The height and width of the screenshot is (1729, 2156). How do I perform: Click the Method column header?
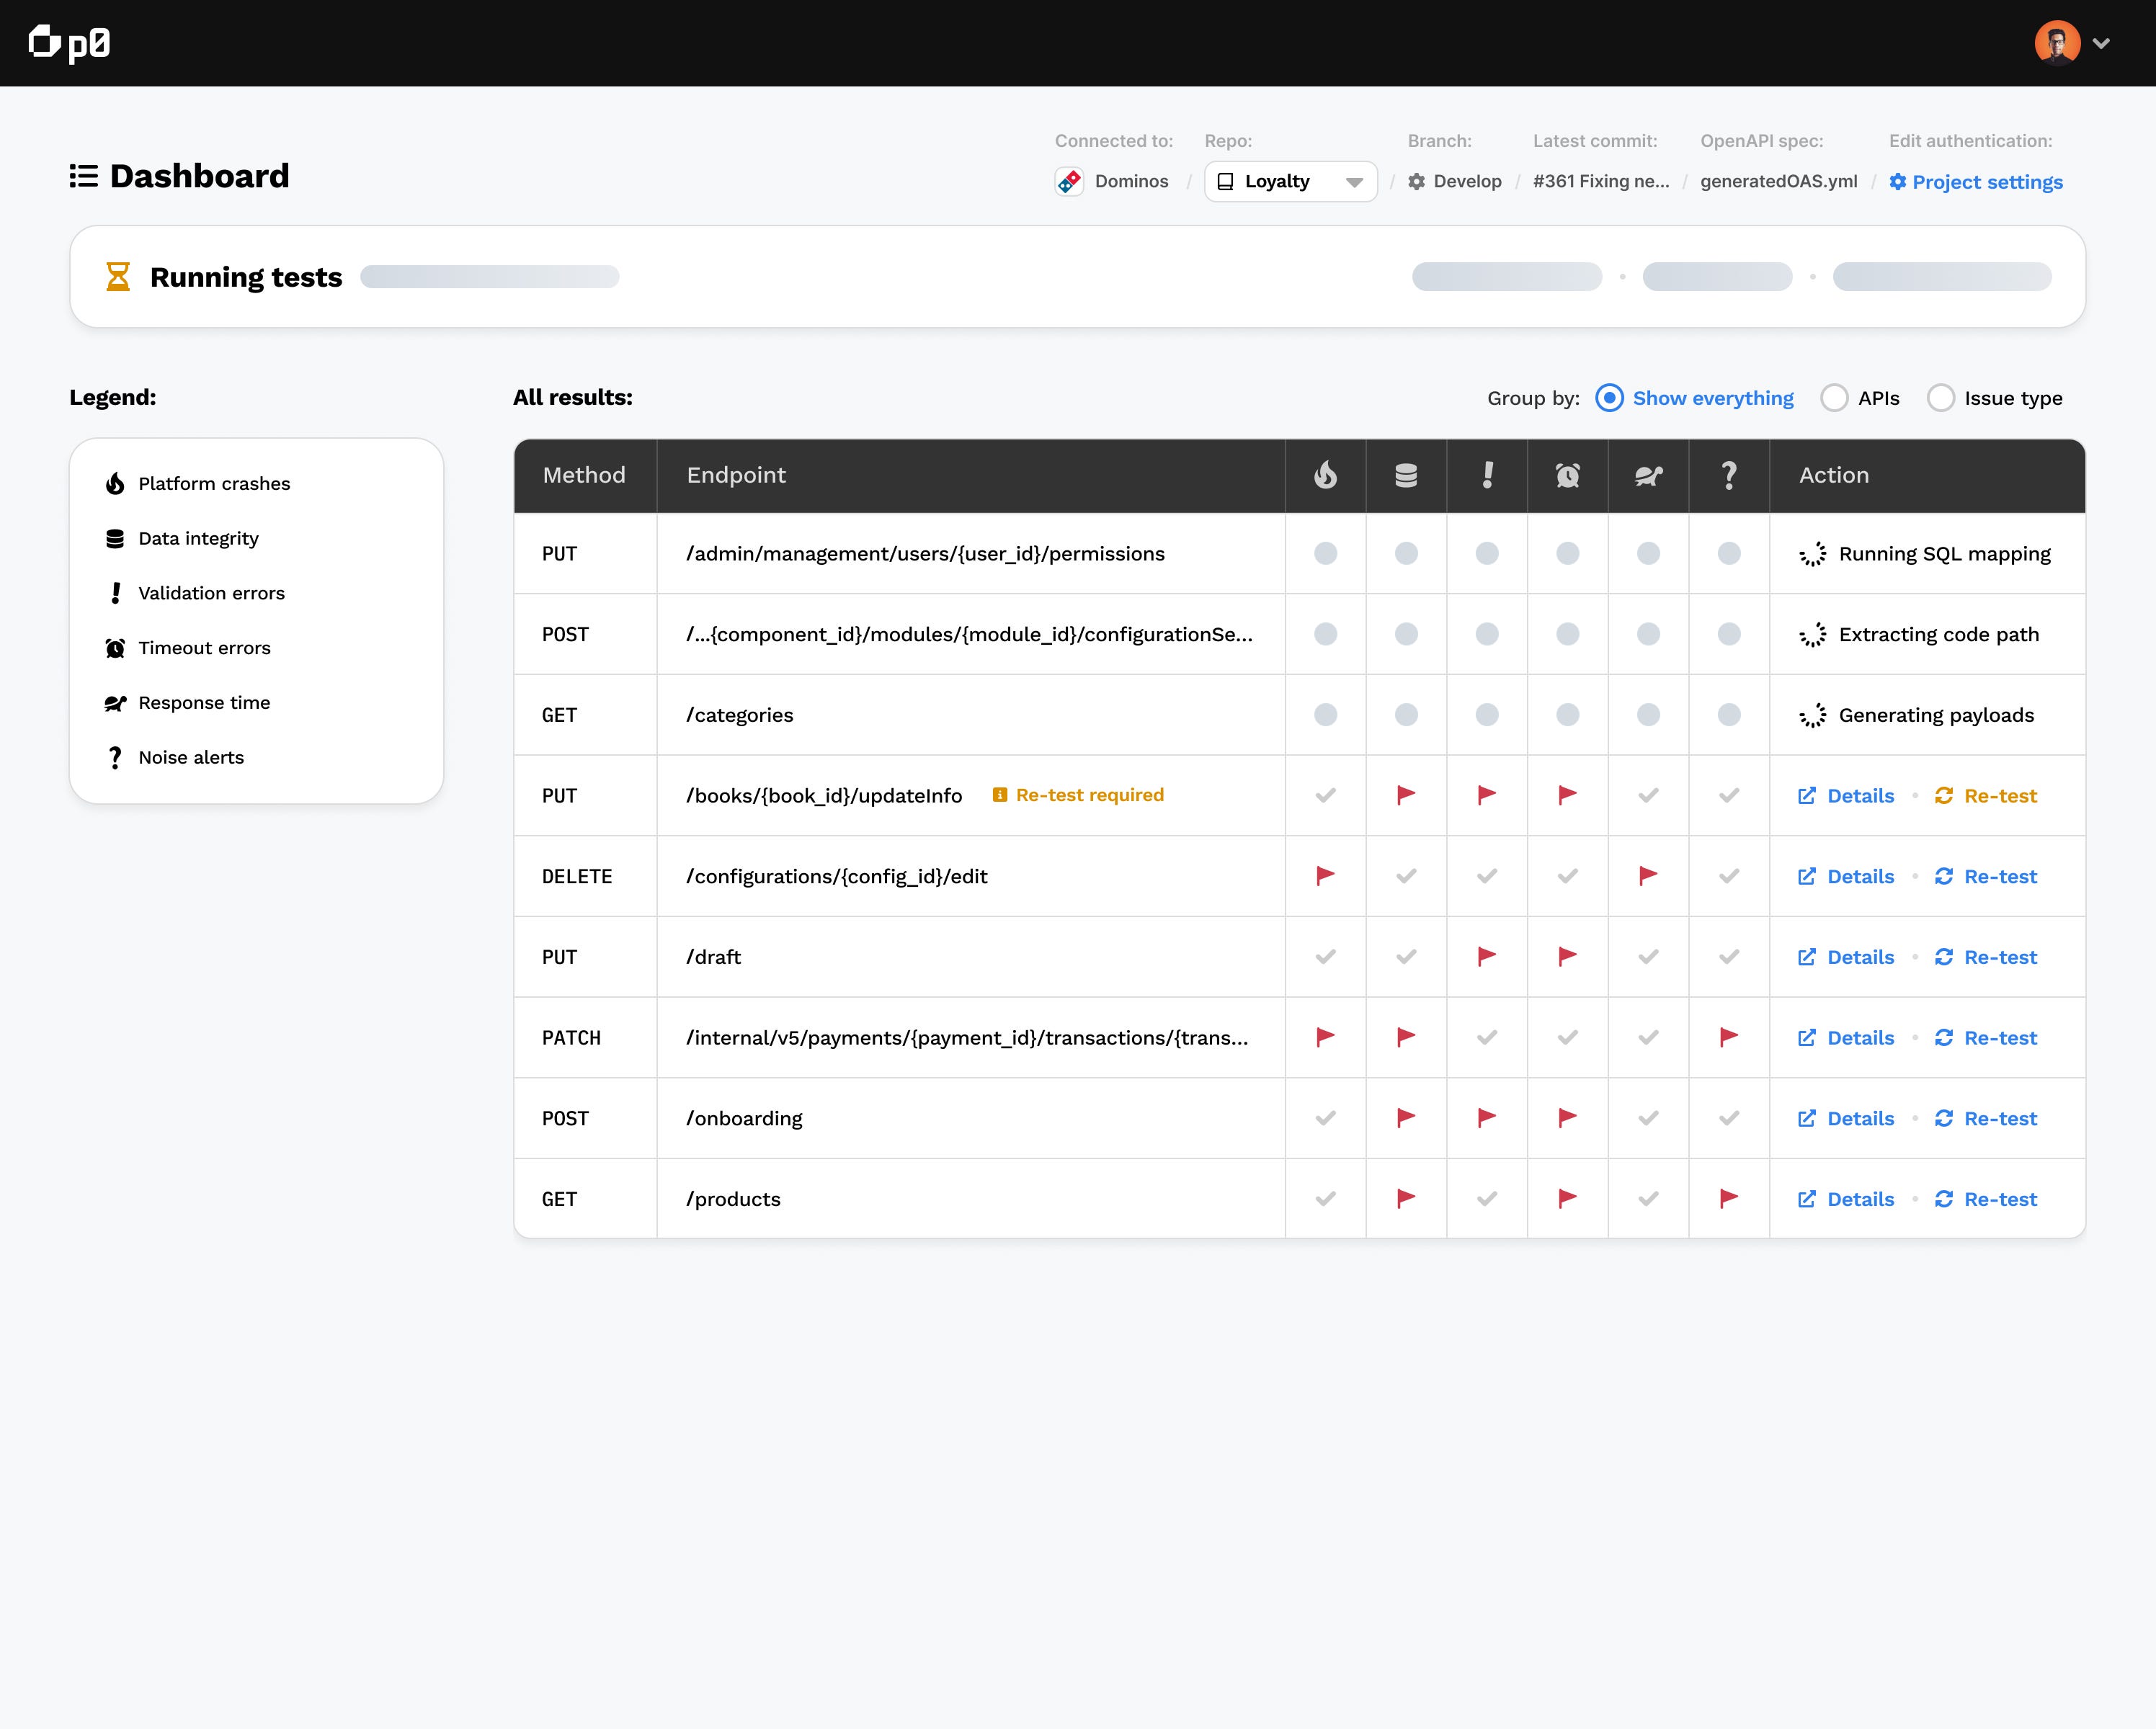[584, 475]
